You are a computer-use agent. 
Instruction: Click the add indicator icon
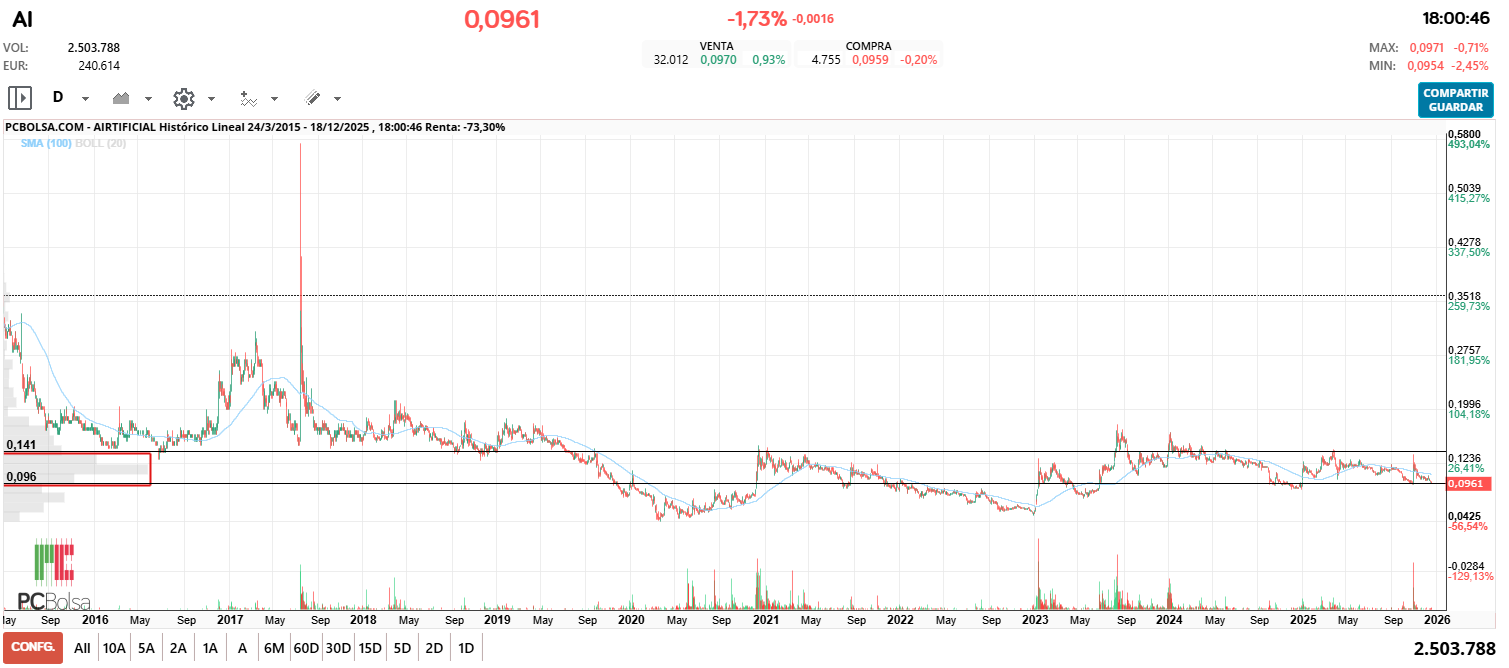pyautogui.click(x=248, y=98)
